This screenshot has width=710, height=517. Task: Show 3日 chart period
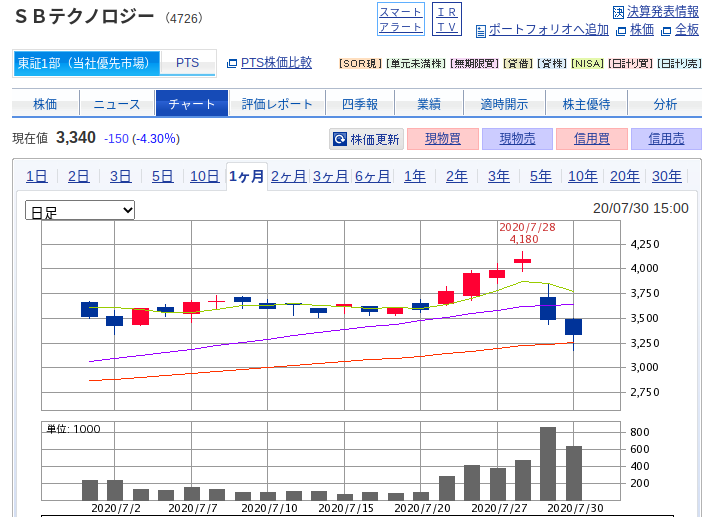(120, 176)
